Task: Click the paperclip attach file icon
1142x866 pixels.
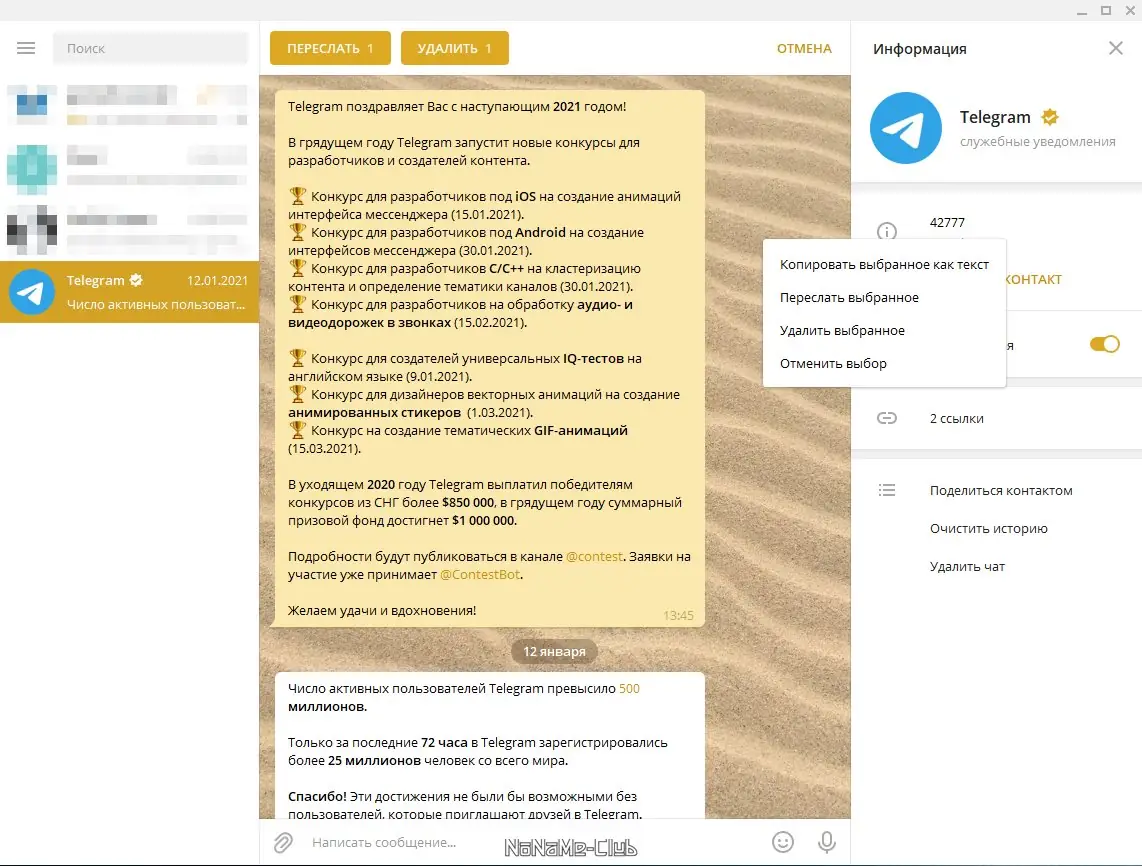Action: pyautogui.click(x=283, y=843)
